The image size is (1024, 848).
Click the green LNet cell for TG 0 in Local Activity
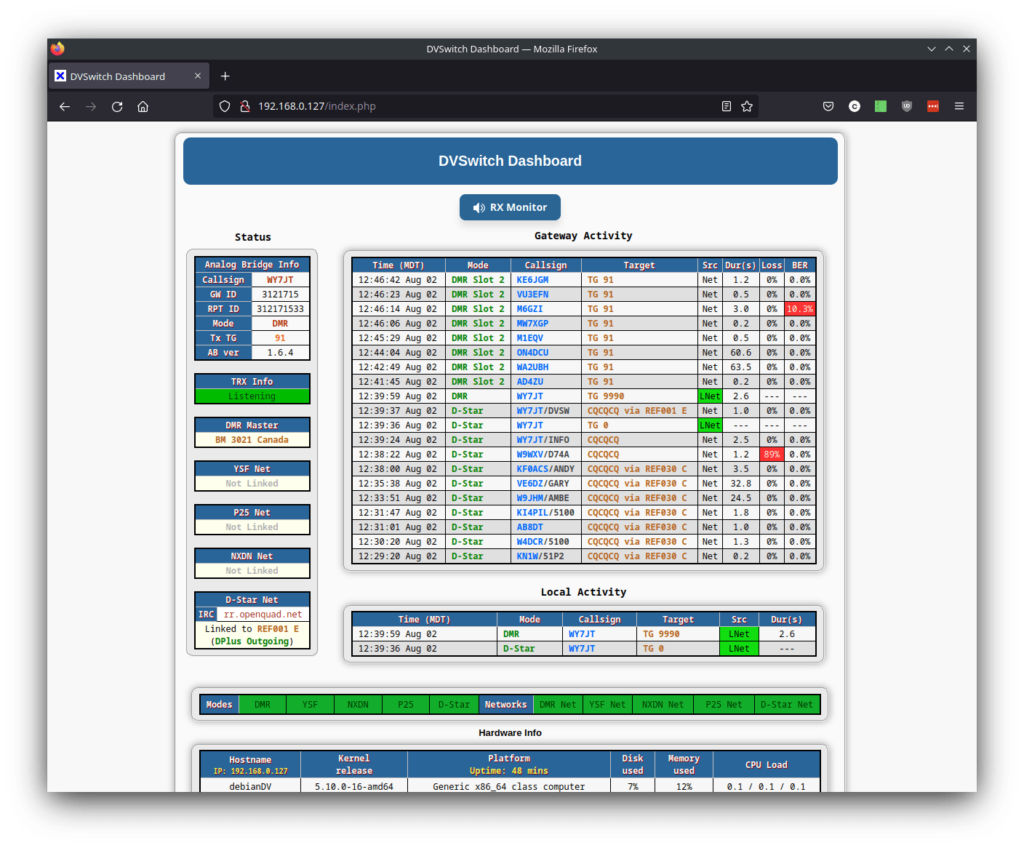tap(739, 649)
